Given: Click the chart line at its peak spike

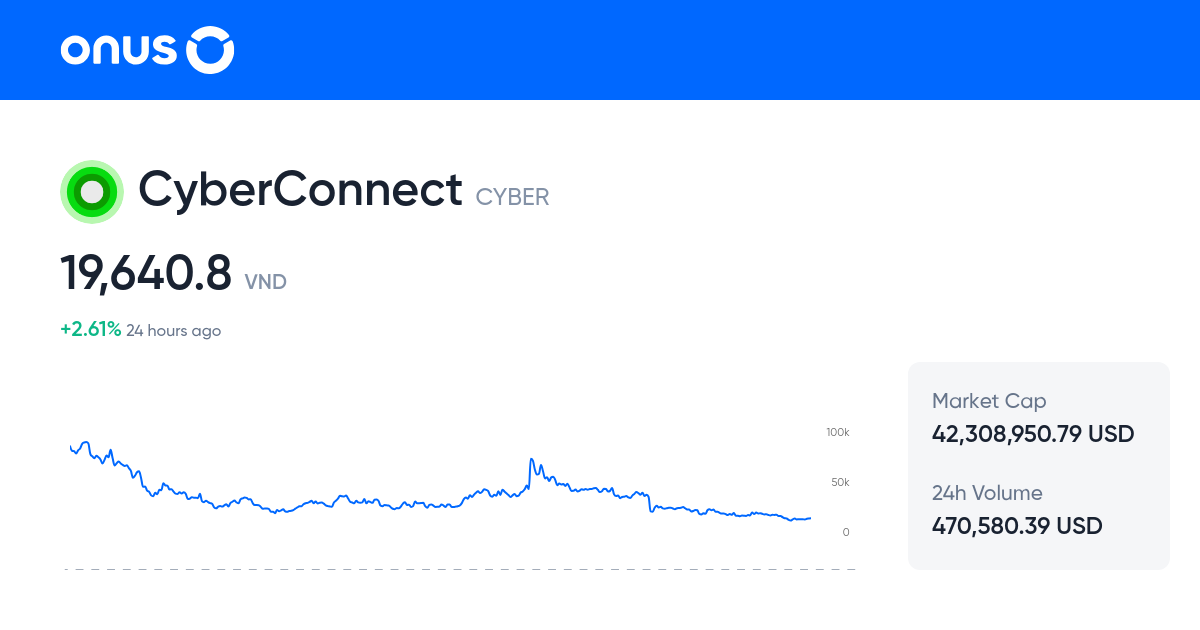Looking at the screenshot, I should pyautogui.click(x=530, y=456).
